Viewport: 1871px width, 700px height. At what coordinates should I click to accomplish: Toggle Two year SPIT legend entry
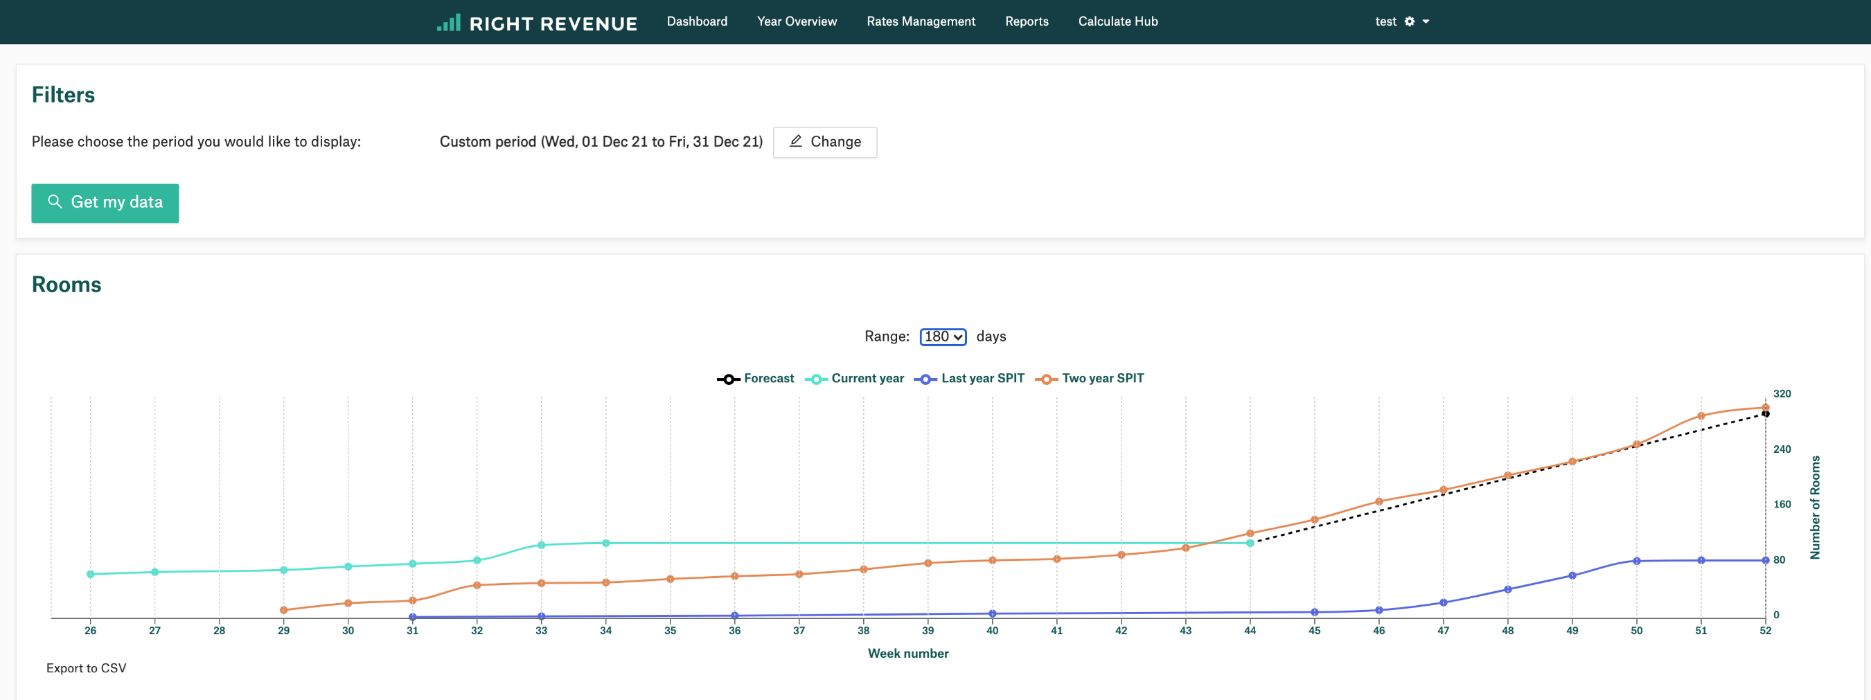pos(1090,379)
